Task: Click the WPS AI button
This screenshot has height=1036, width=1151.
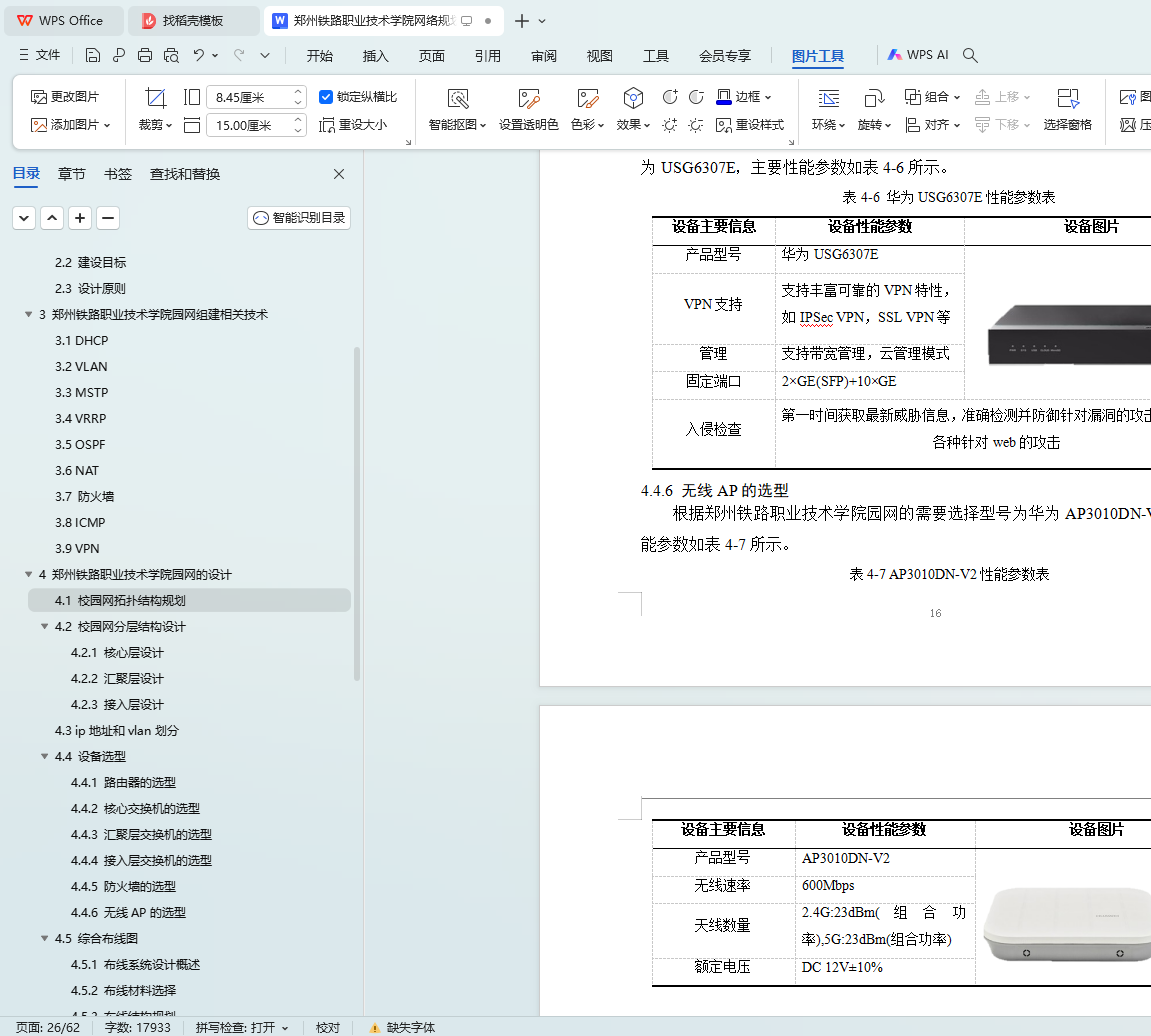Action: click(x=918, y=55)
